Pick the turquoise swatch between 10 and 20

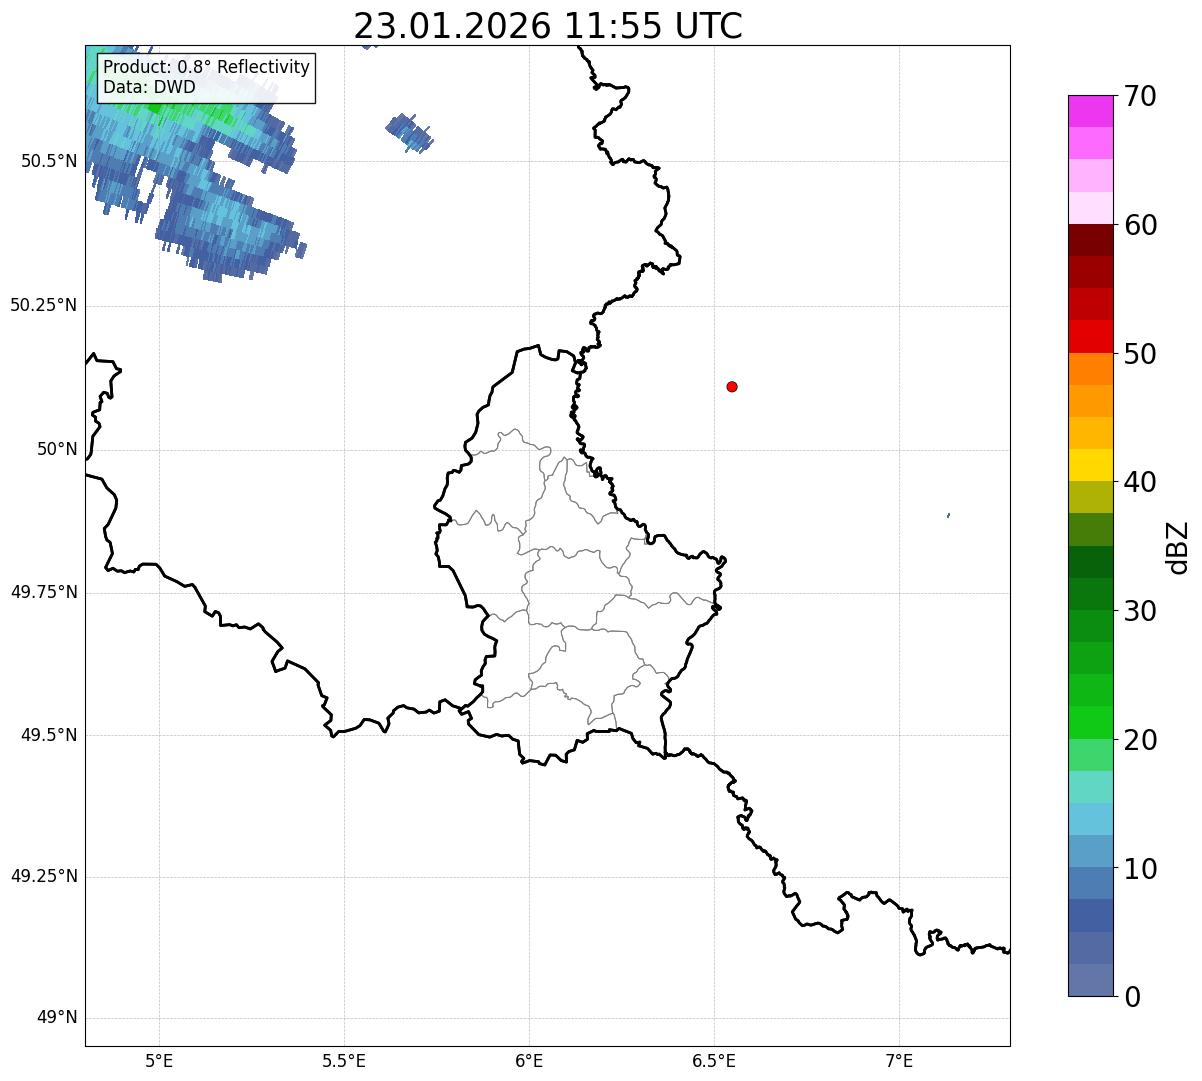click(x=1090, y=787)
